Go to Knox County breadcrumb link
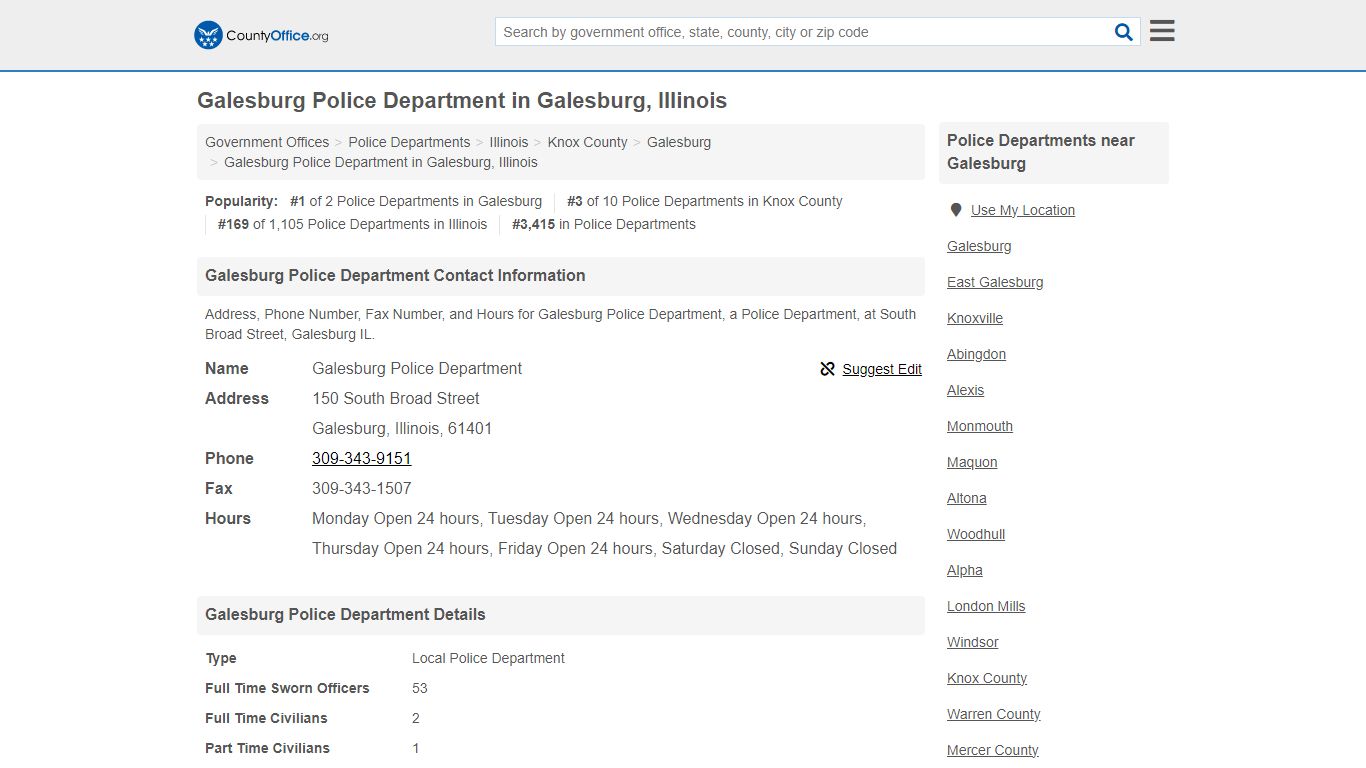The image size is (1366, 768). coord(587,142)
